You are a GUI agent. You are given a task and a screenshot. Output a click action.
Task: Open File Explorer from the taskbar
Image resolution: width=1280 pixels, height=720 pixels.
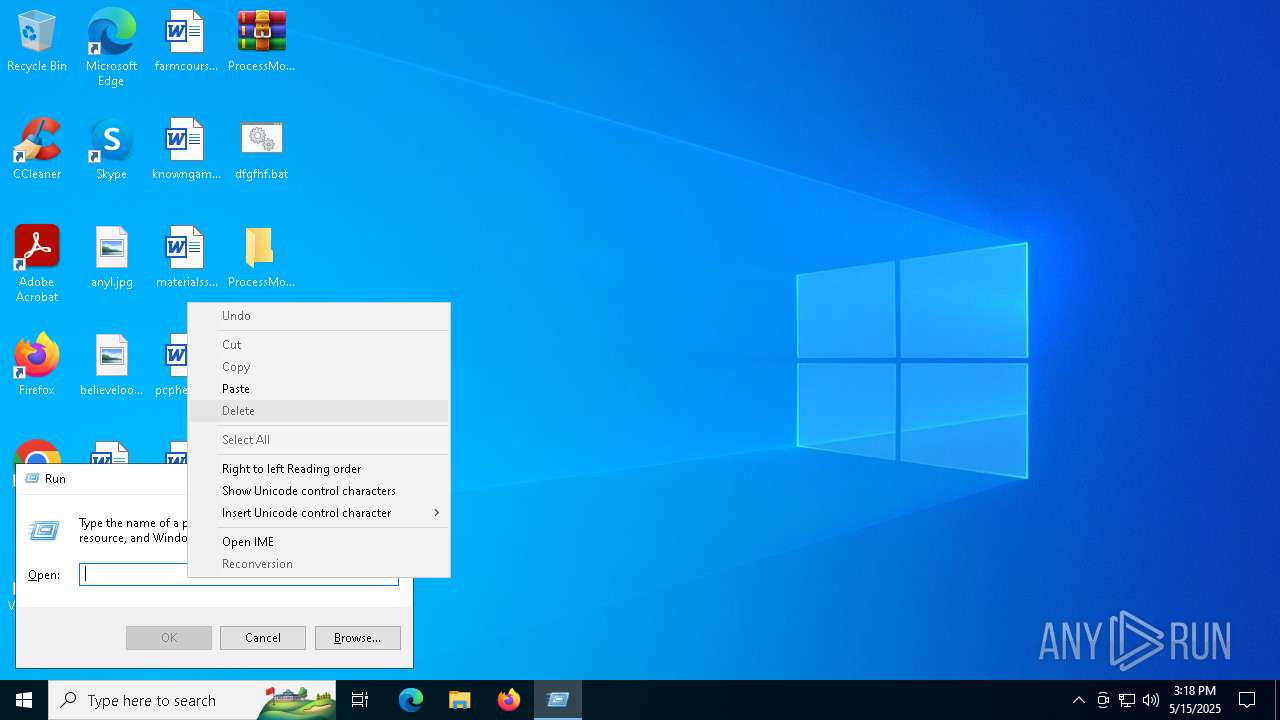click(x=459, y=700)
